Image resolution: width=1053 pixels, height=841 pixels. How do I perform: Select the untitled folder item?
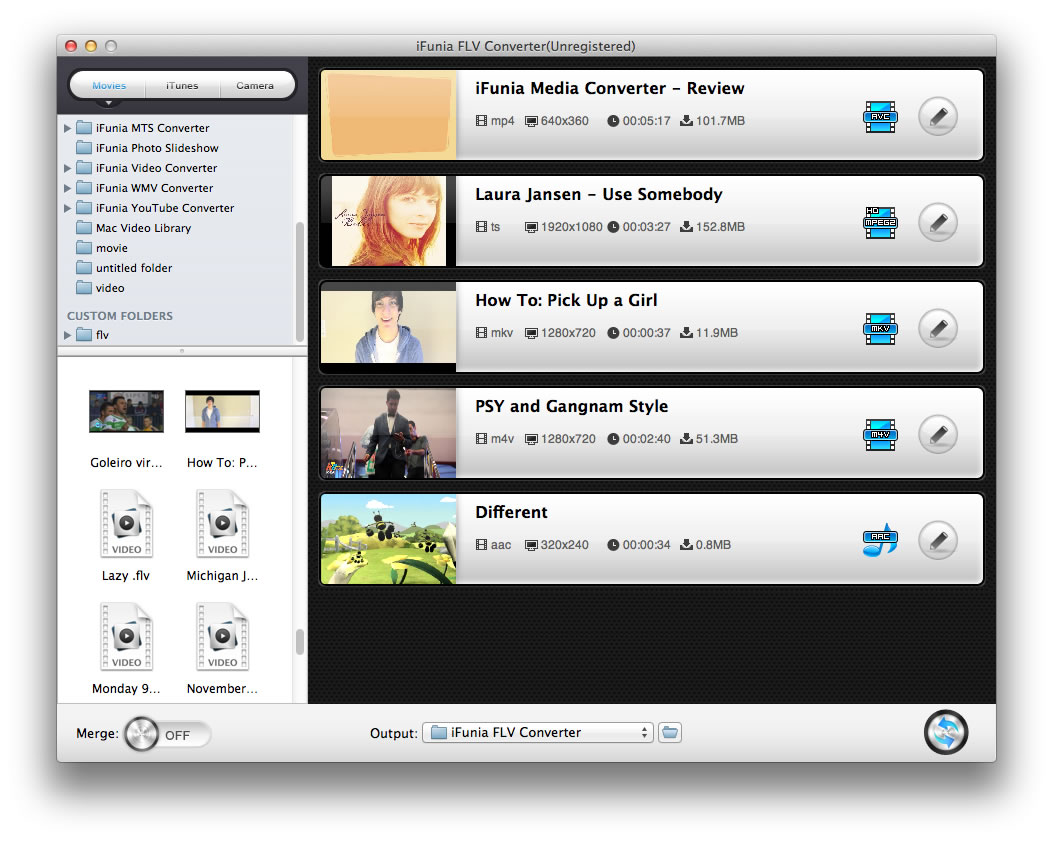(124, 268)
